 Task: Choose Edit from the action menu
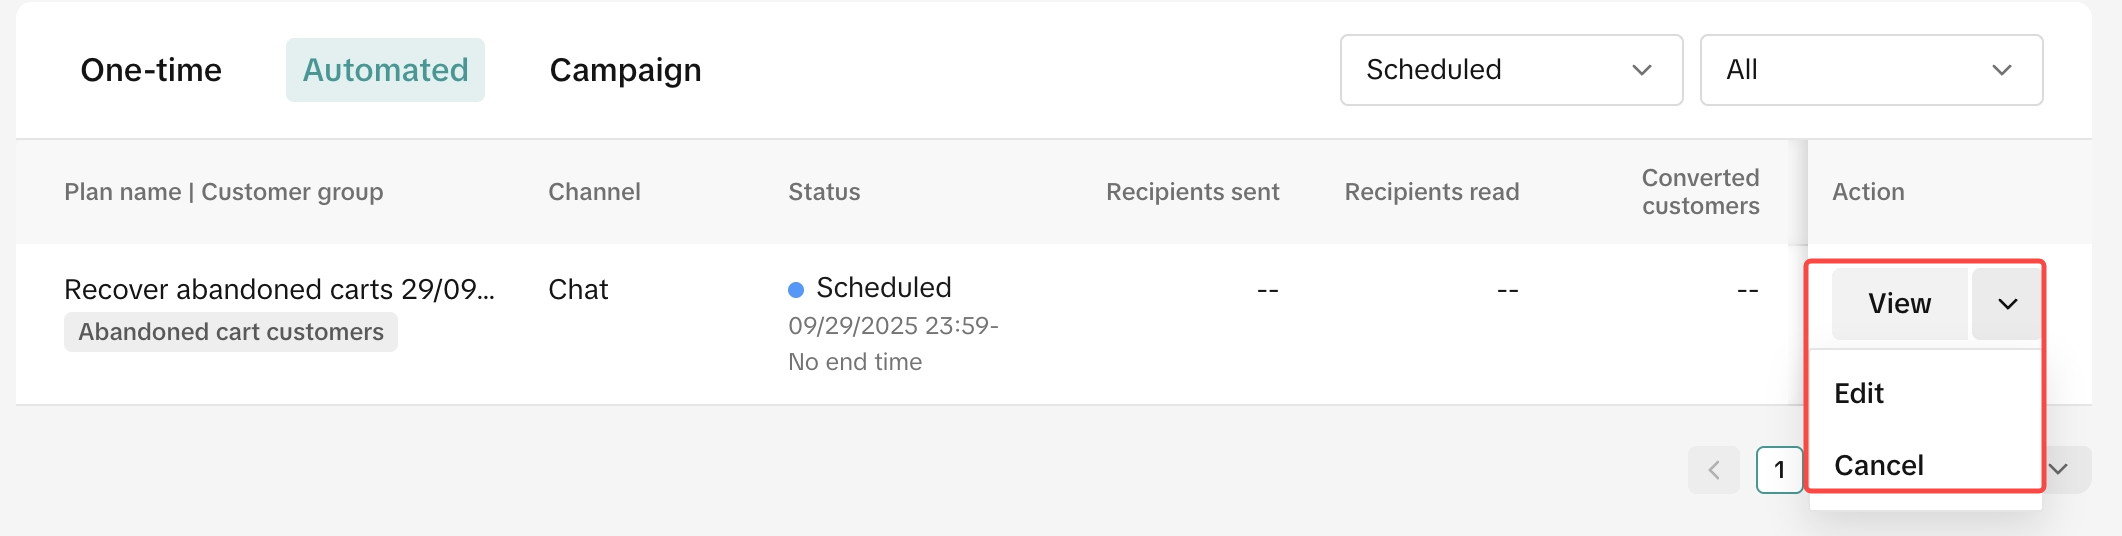pyautogui.click(x=1859, y=393)
